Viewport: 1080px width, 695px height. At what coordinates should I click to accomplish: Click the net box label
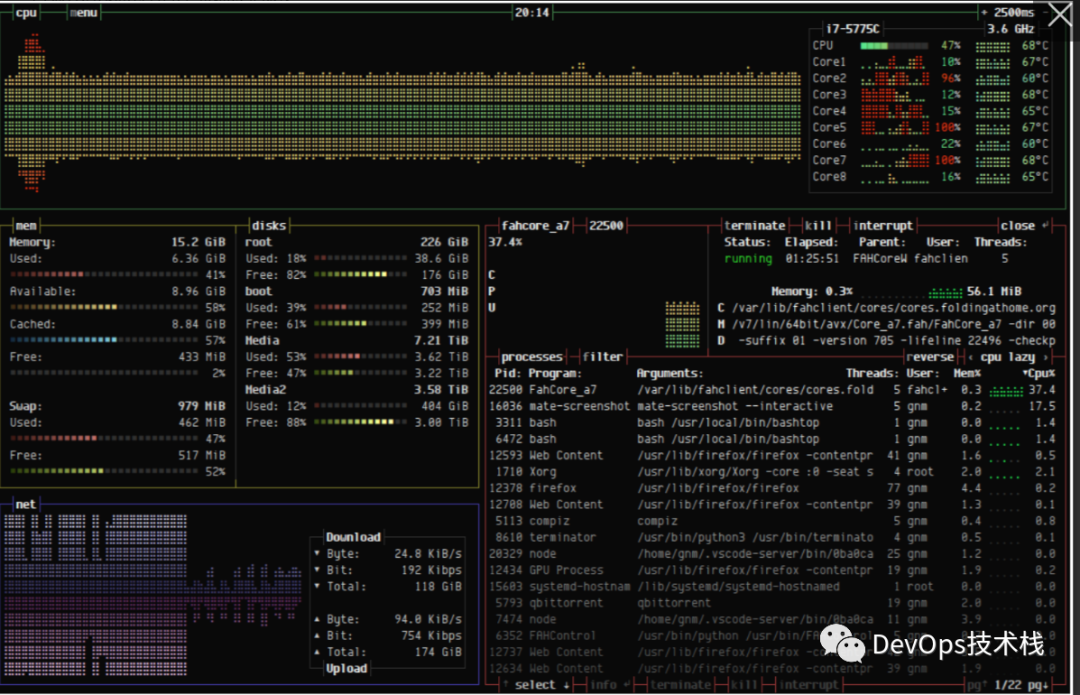[25, 504]
